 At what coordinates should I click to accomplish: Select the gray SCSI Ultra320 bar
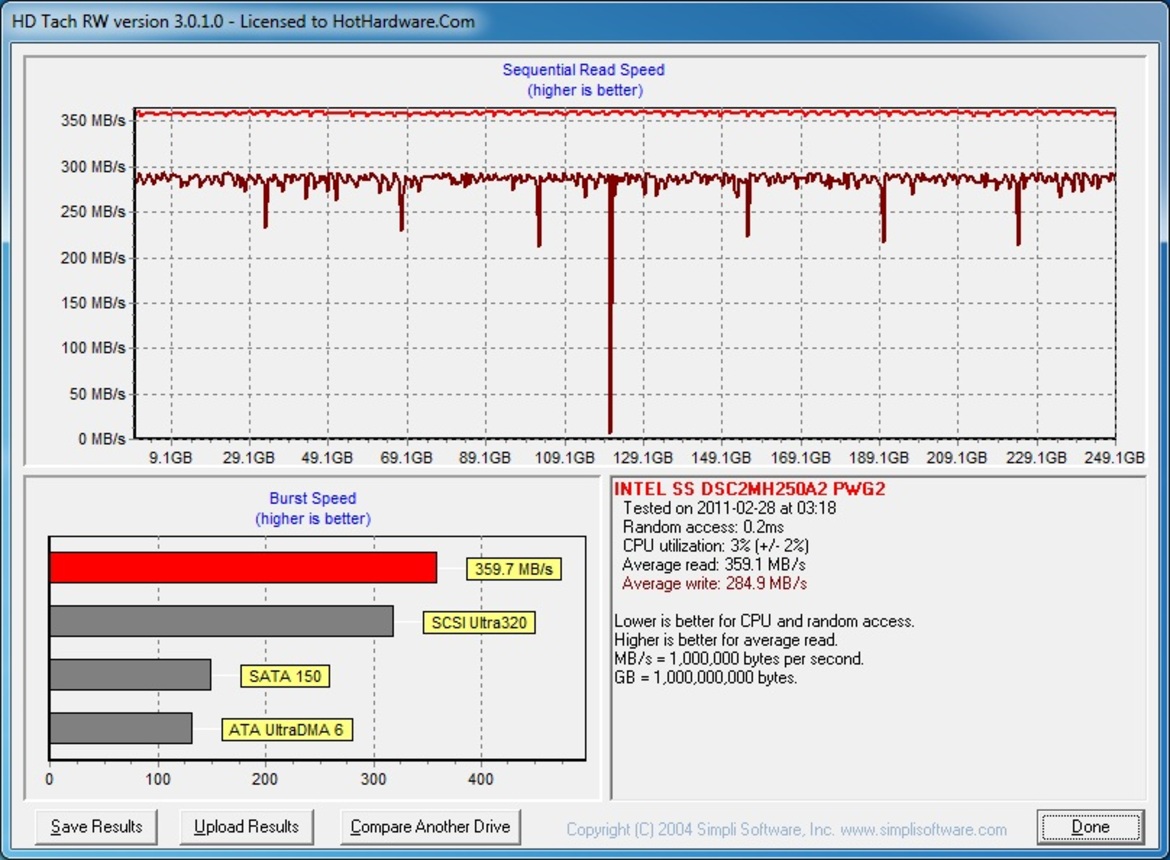pos(222,621)
